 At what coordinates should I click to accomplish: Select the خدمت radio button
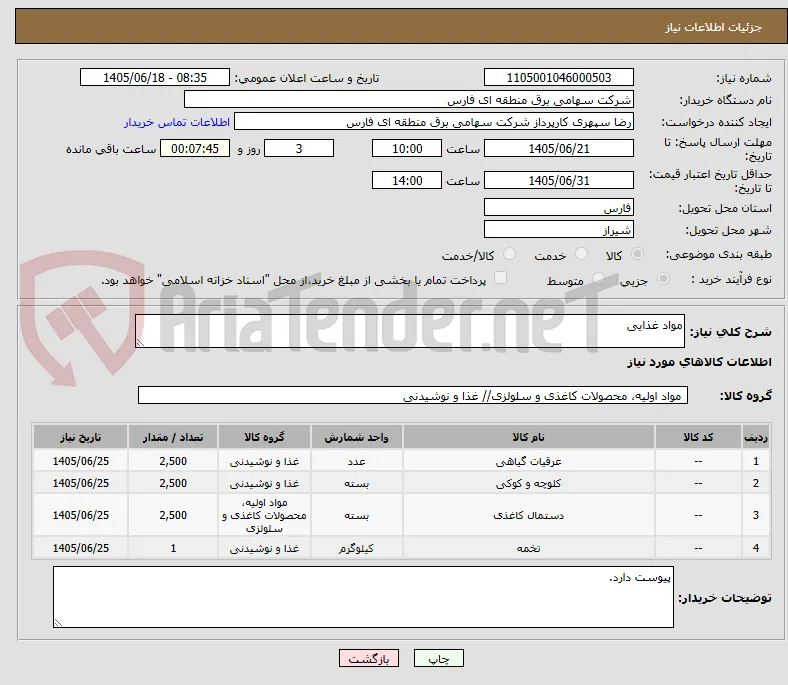[x=581, y=254]
